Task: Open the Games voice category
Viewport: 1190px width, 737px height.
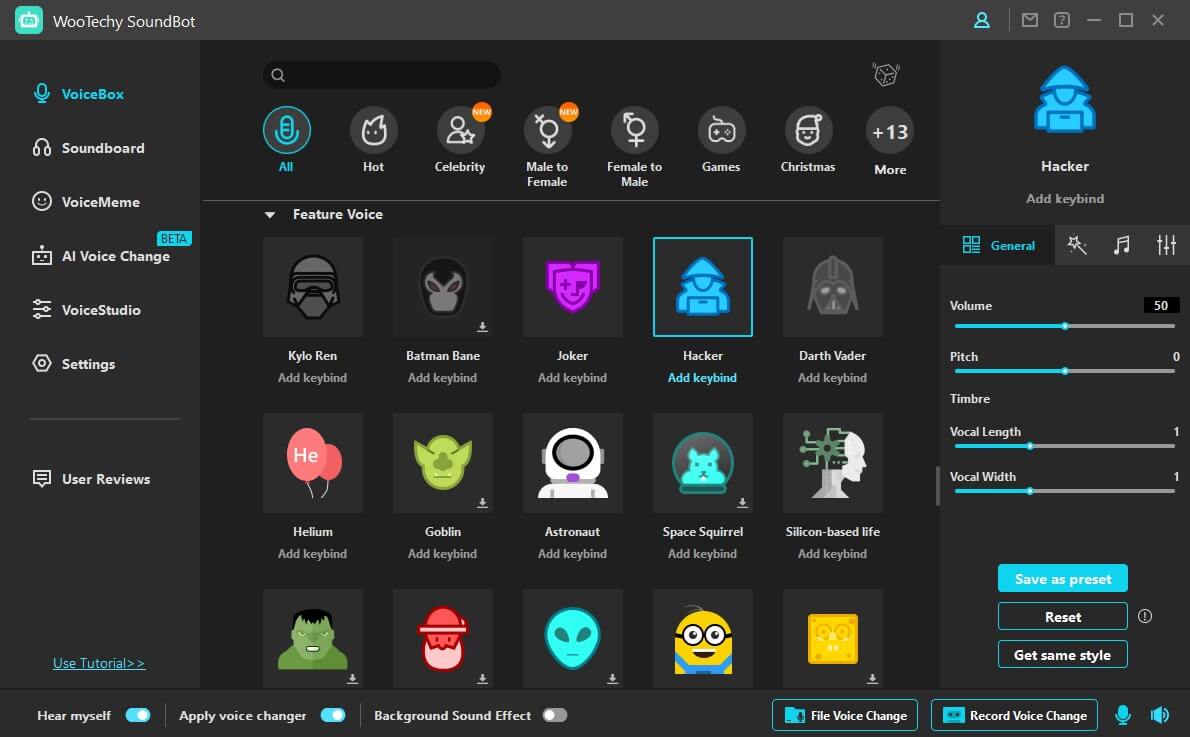Action: (721, 130)
